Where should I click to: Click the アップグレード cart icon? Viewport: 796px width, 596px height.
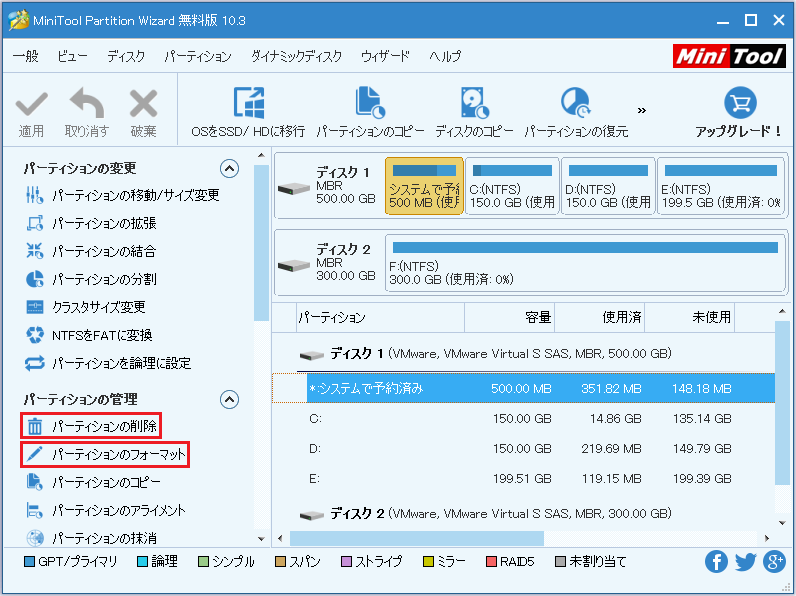[x=740, y=103]
